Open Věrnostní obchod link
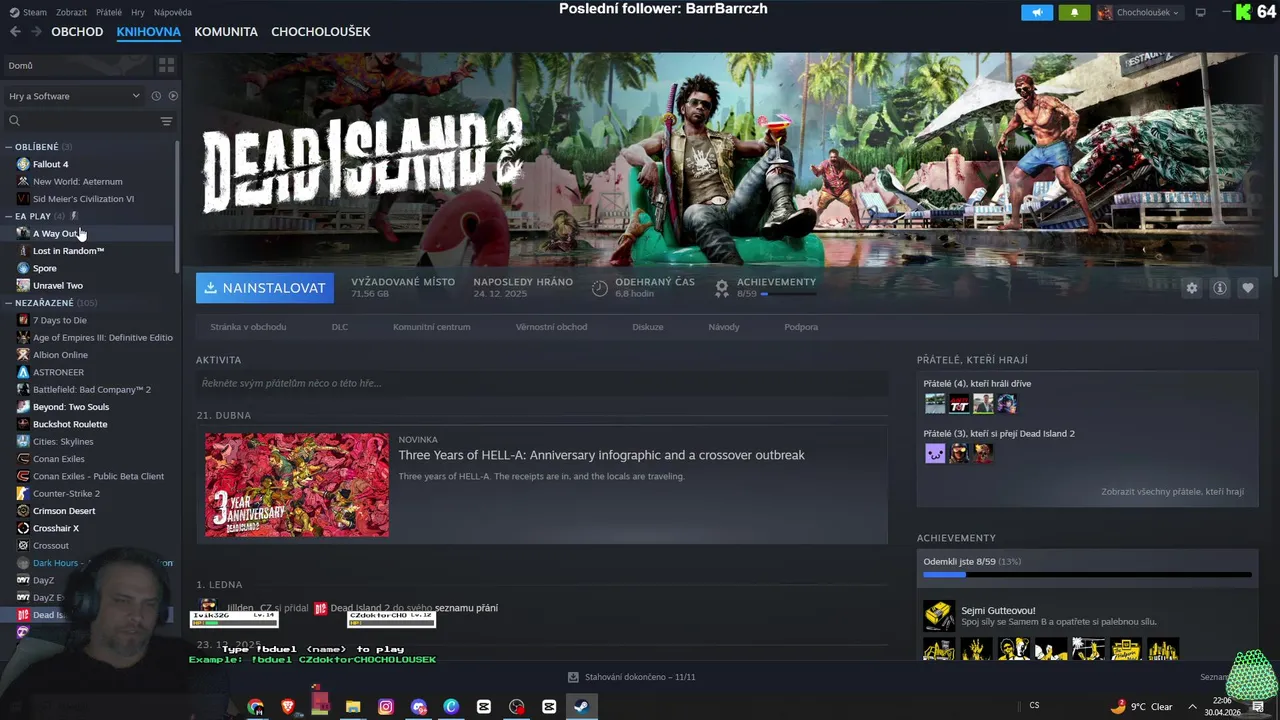 pos(551,327)
